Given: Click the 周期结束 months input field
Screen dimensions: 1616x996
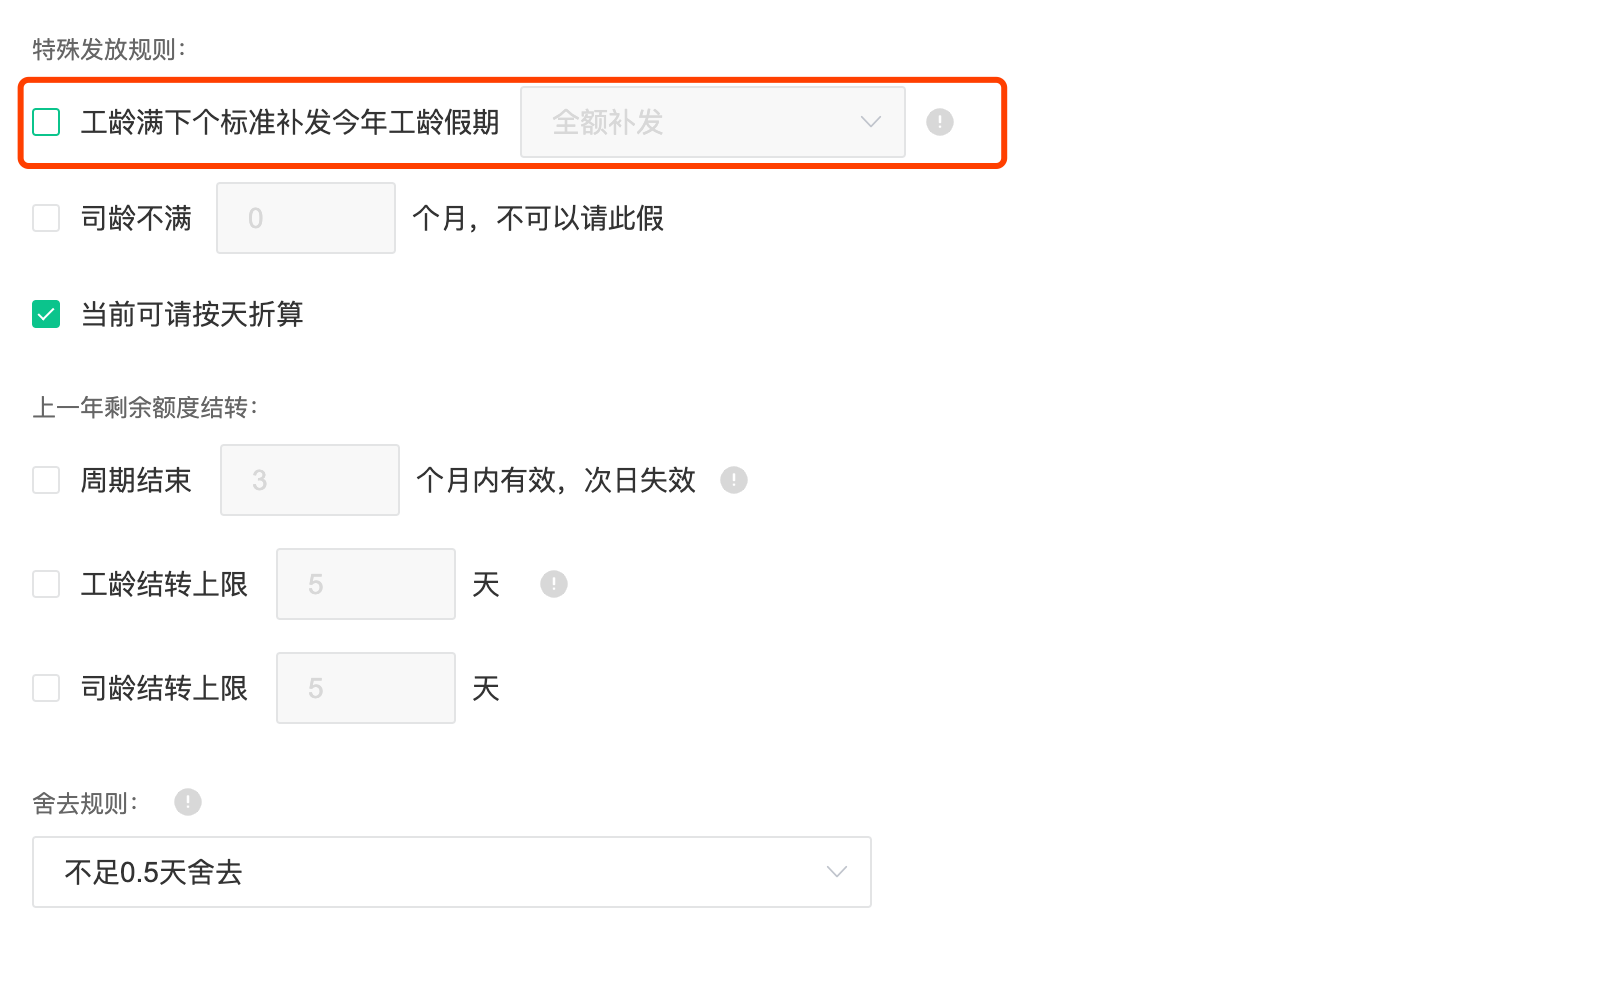Looking at the screenshot, I should [310, 480].
